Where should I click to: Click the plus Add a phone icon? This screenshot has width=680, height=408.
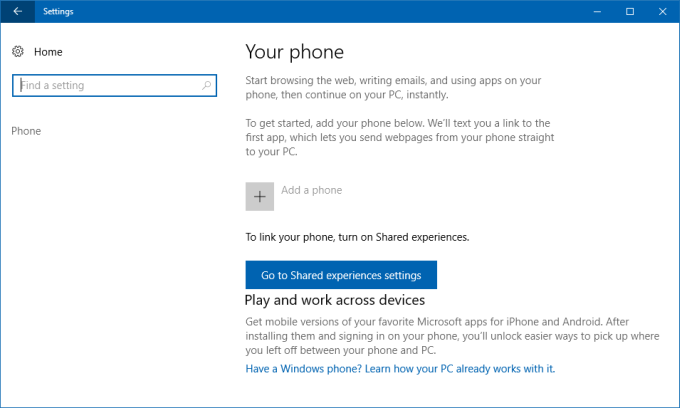tap(260, 196)
